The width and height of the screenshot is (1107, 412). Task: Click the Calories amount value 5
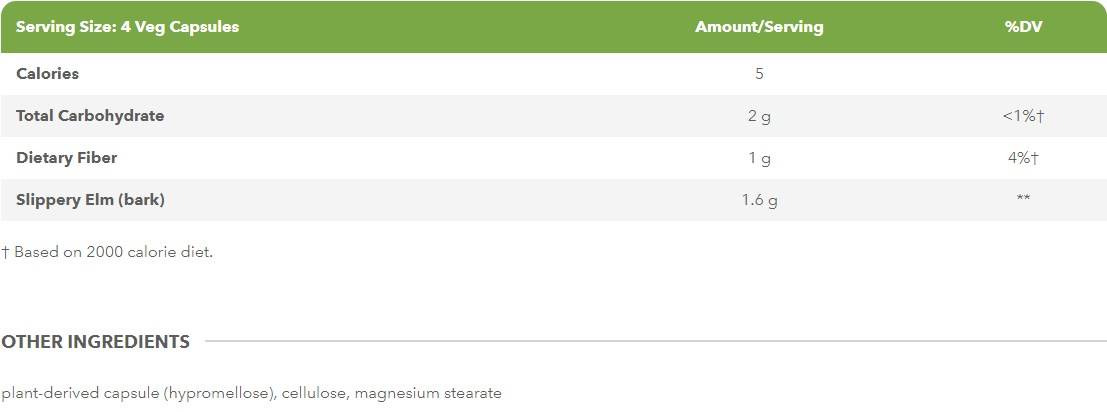760,73
